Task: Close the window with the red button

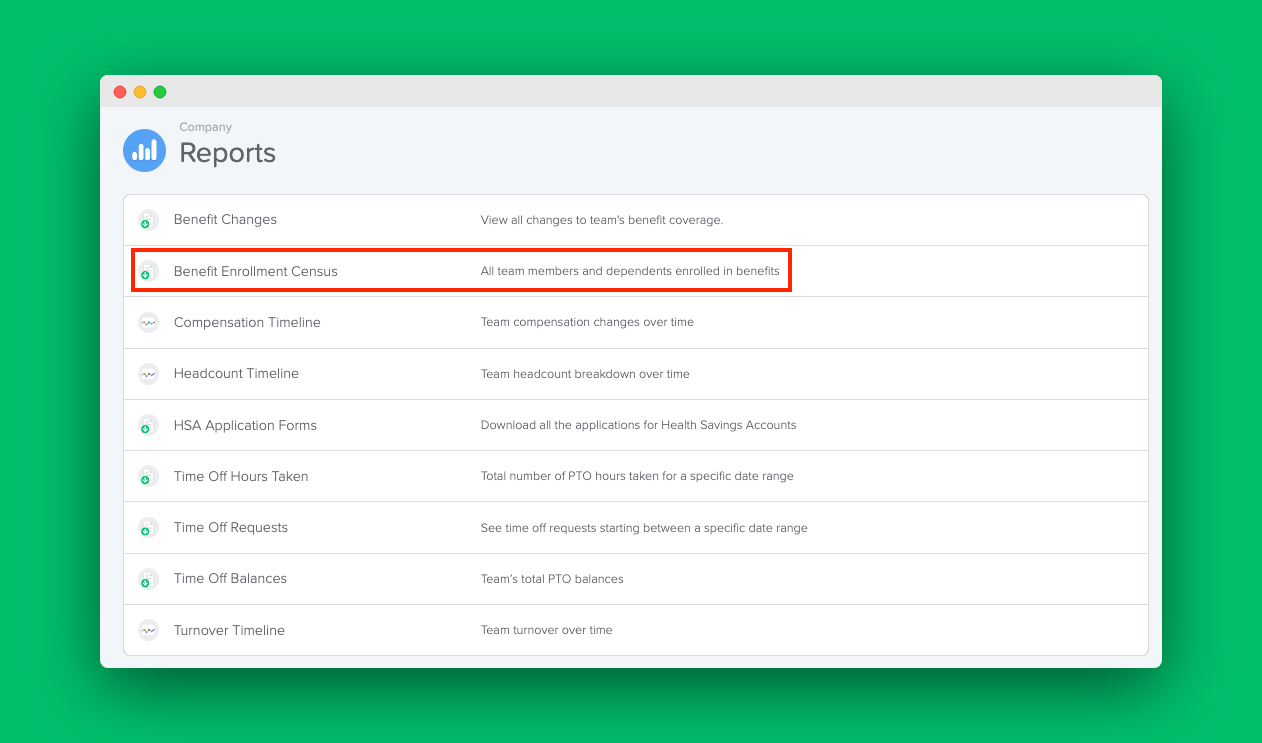Action: [x=120, y=92]
